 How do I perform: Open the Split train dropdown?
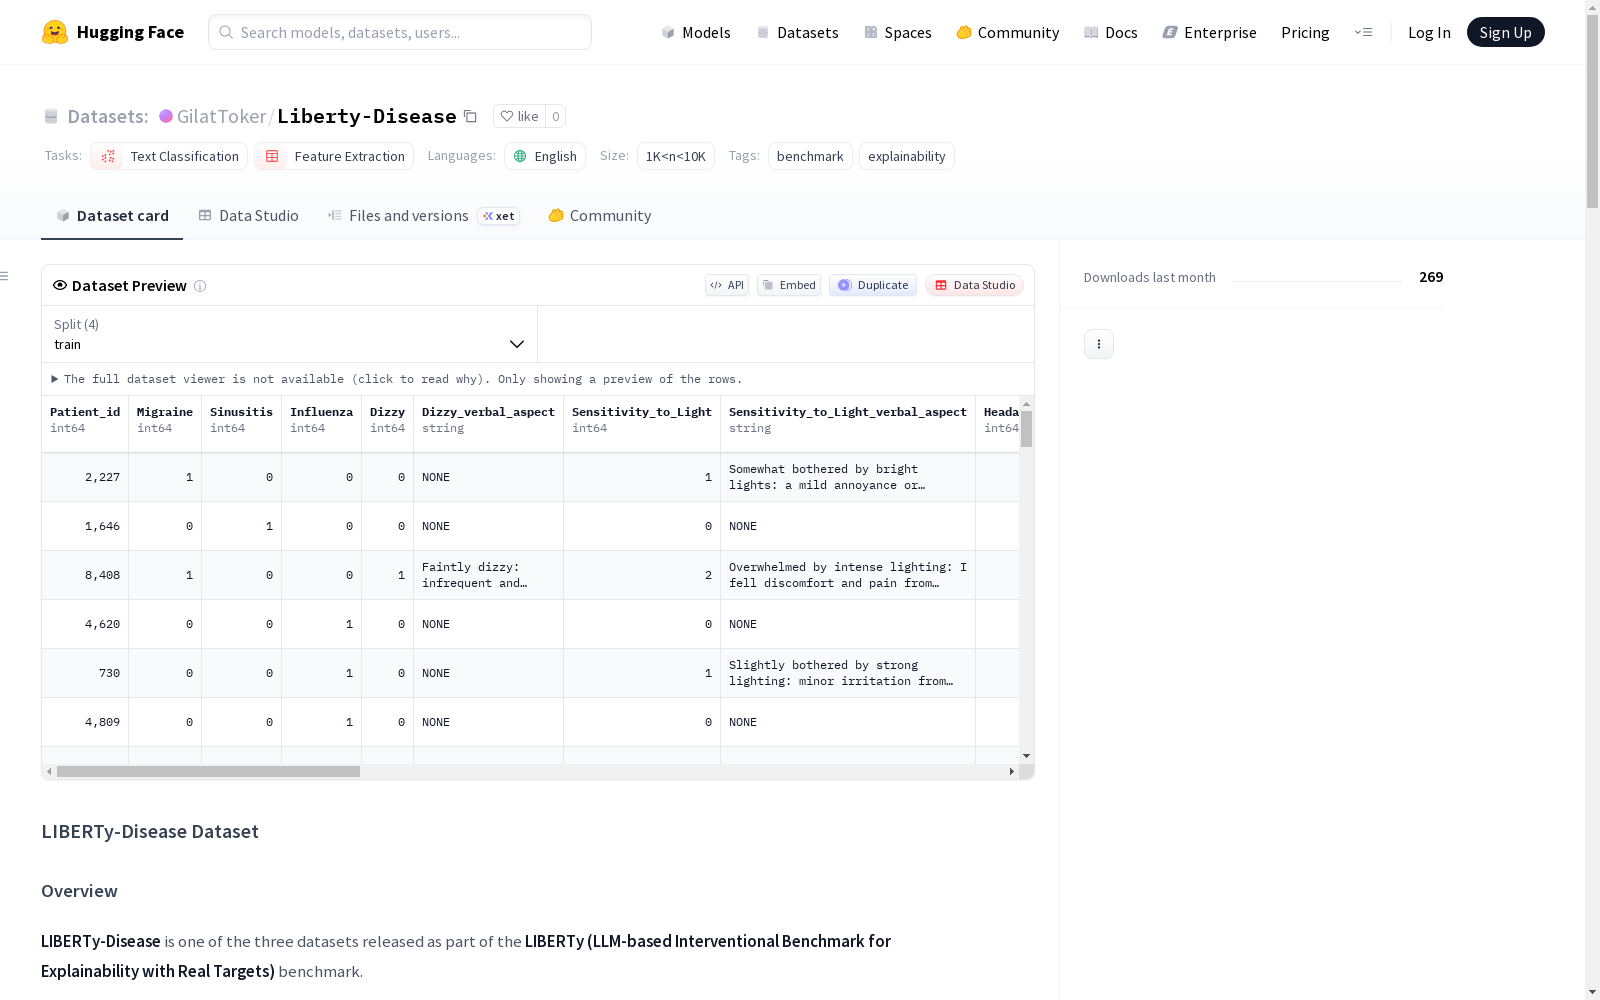pyautogui.click(x=289, y=334)
